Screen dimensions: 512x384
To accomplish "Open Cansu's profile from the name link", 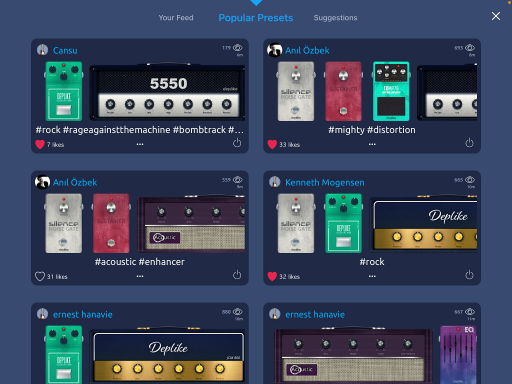I will (x=65, y=50).
